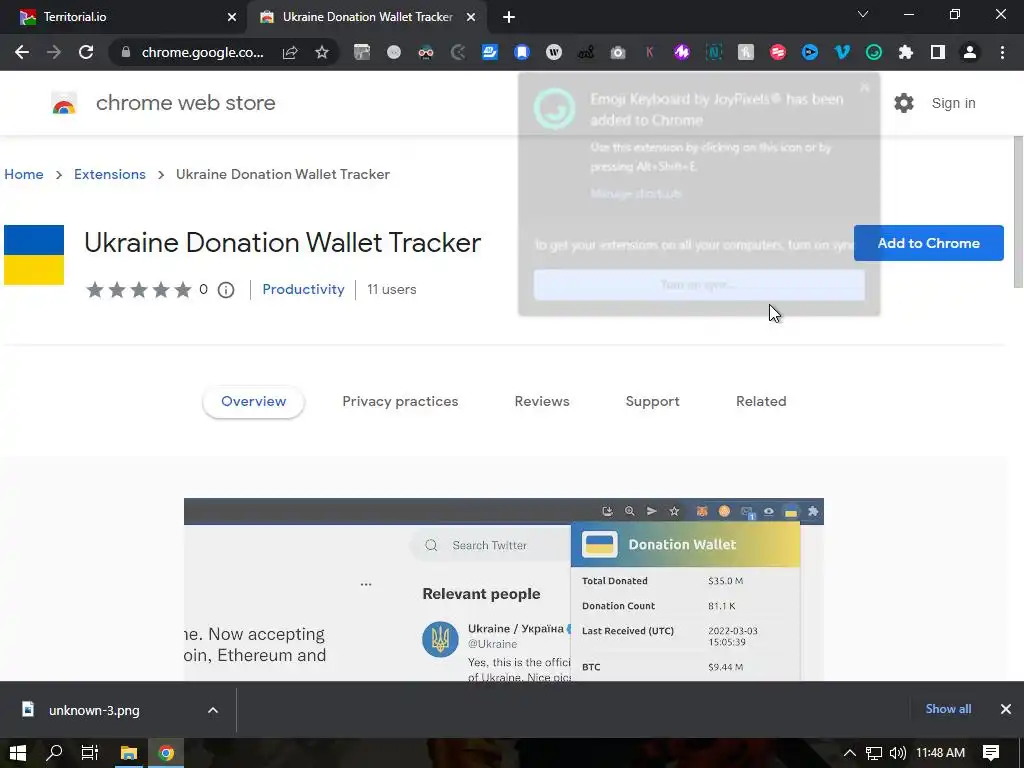The width and height of the screenshot is (1024, 768).
Task: Click the '11 users' text
Action: [x=391, y=289]
